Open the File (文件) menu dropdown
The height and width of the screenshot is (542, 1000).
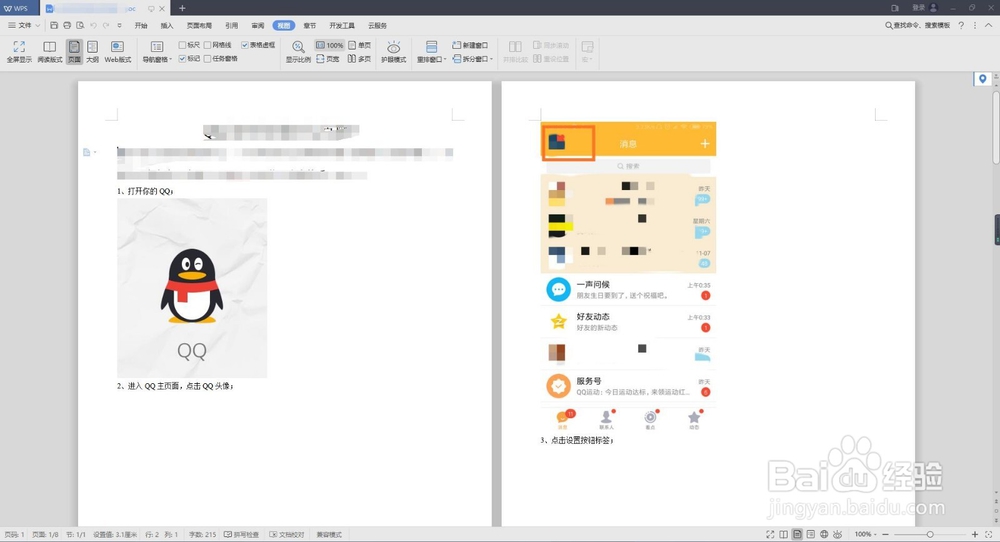click(24, 26)
